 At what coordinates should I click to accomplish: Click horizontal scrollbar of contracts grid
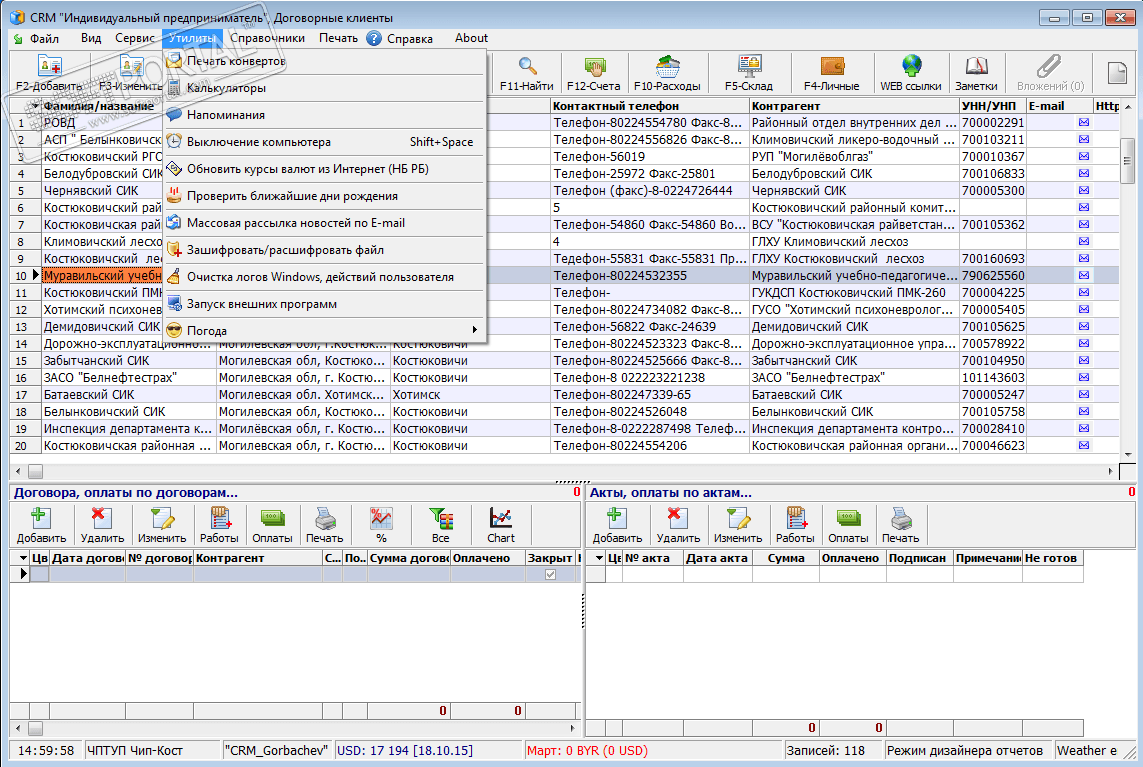coord(295,728)
